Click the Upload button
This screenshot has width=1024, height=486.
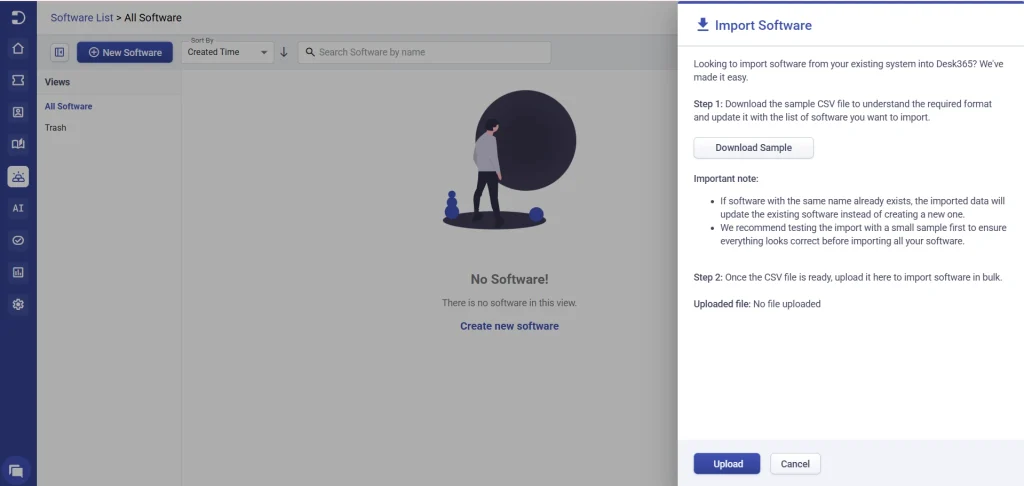point(727,464)
